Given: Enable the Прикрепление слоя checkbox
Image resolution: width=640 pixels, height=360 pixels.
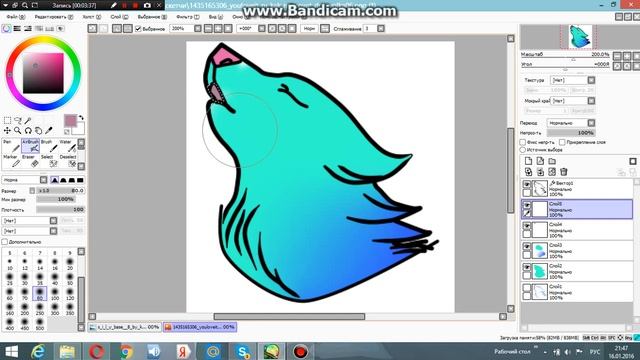Looking at the screenshot, I should pos(562,142).
